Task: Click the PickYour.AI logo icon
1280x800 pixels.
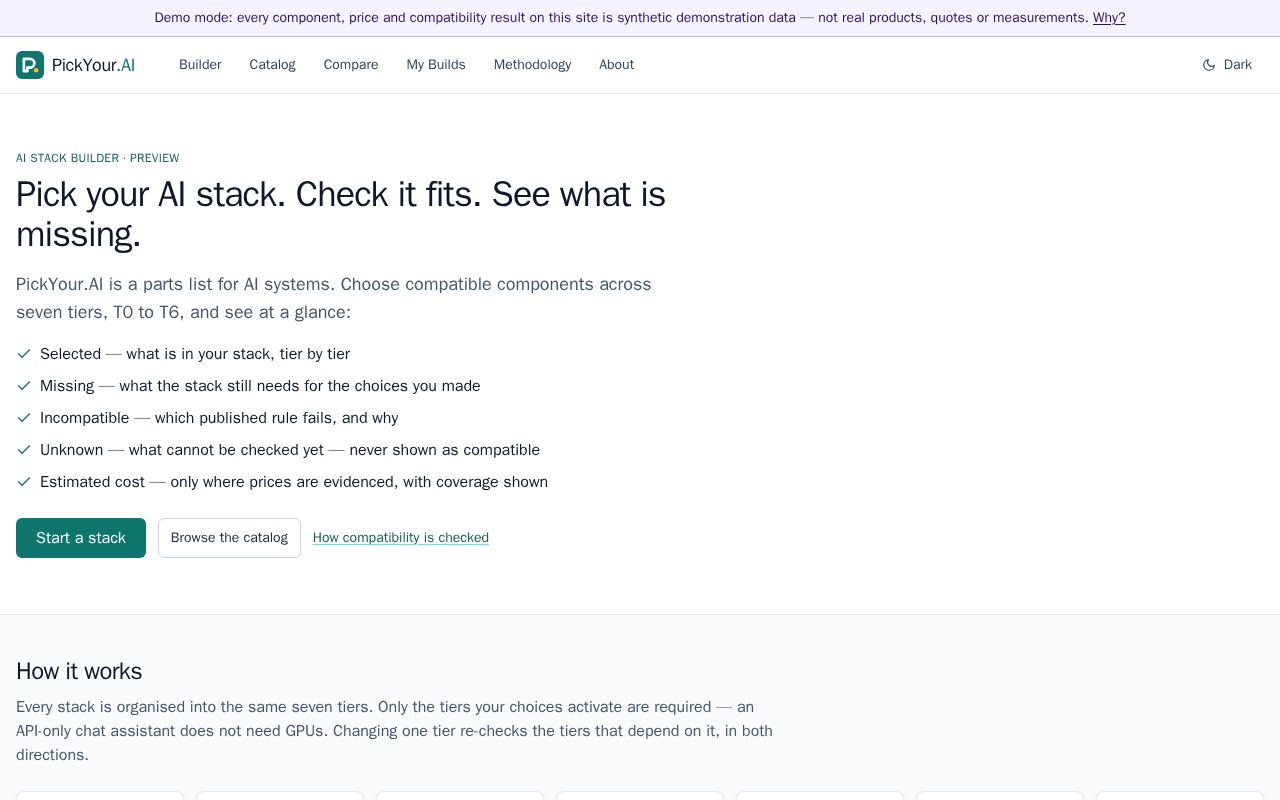Action: tap(30, 65)
